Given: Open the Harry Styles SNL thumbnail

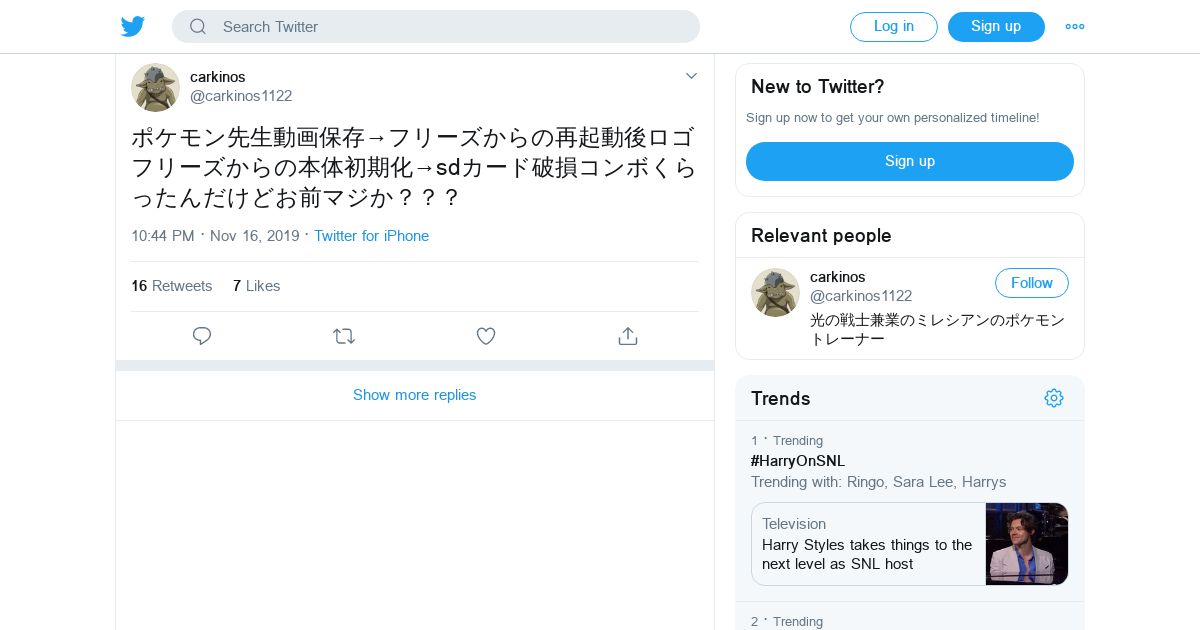Looking at the screenshot, I should [x=1027, y=544].
